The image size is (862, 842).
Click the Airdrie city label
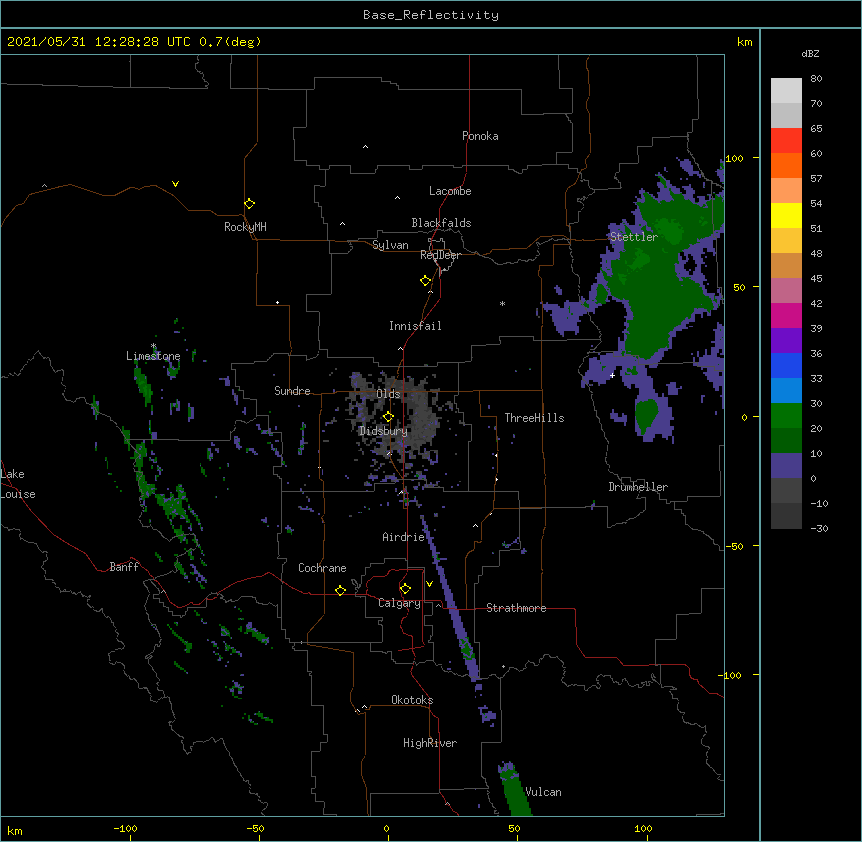tap(404, 537)
